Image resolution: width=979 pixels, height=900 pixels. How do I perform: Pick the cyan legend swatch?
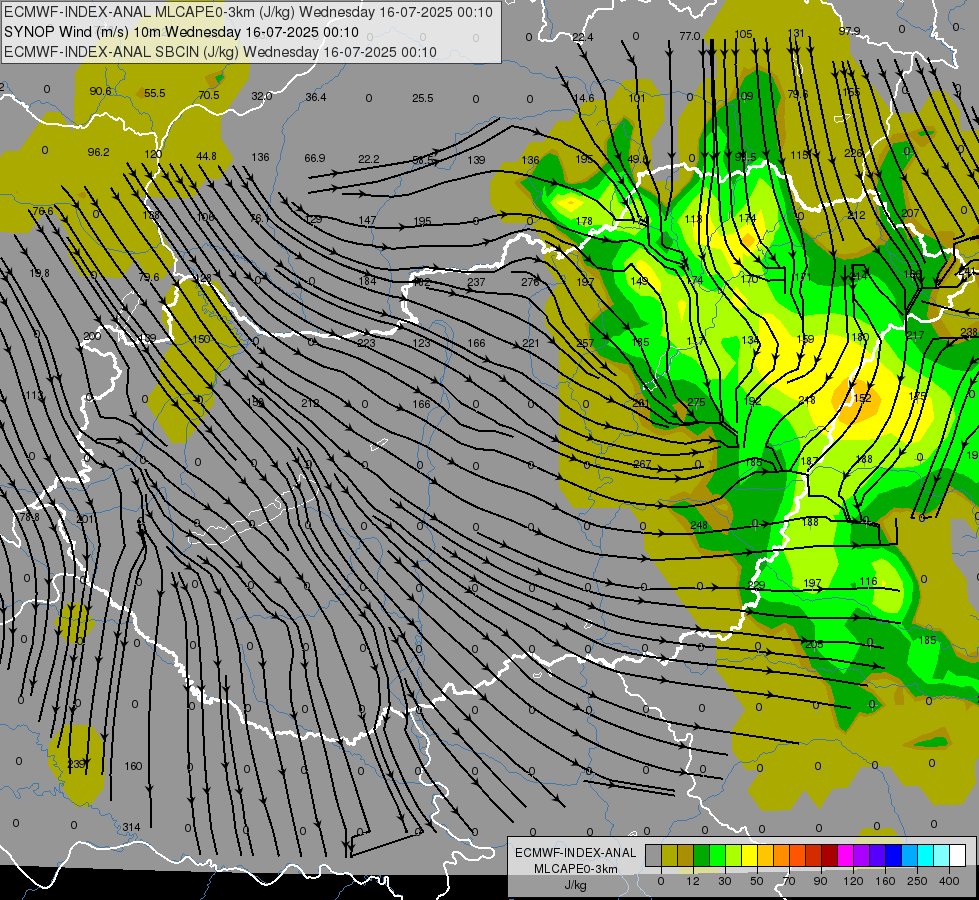point(925,855)
